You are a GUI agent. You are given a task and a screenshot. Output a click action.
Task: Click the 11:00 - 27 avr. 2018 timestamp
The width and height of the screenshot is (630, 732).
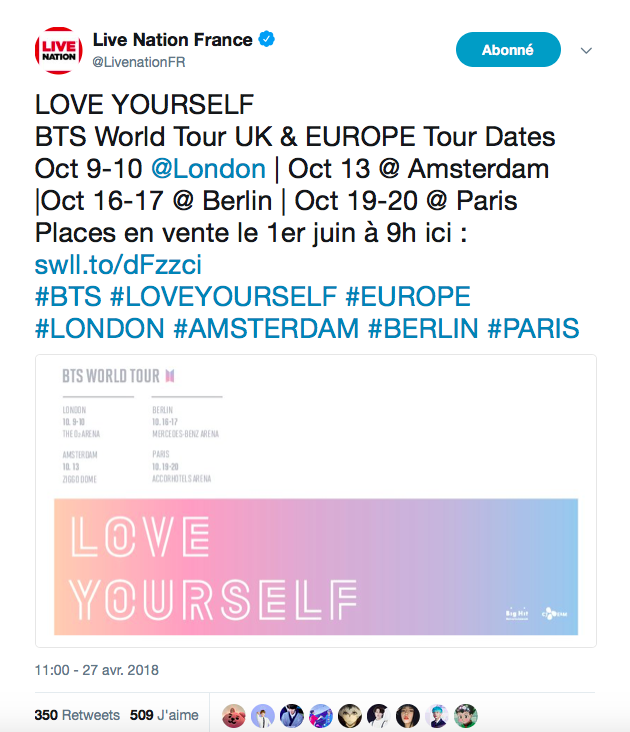coord(97,670)
